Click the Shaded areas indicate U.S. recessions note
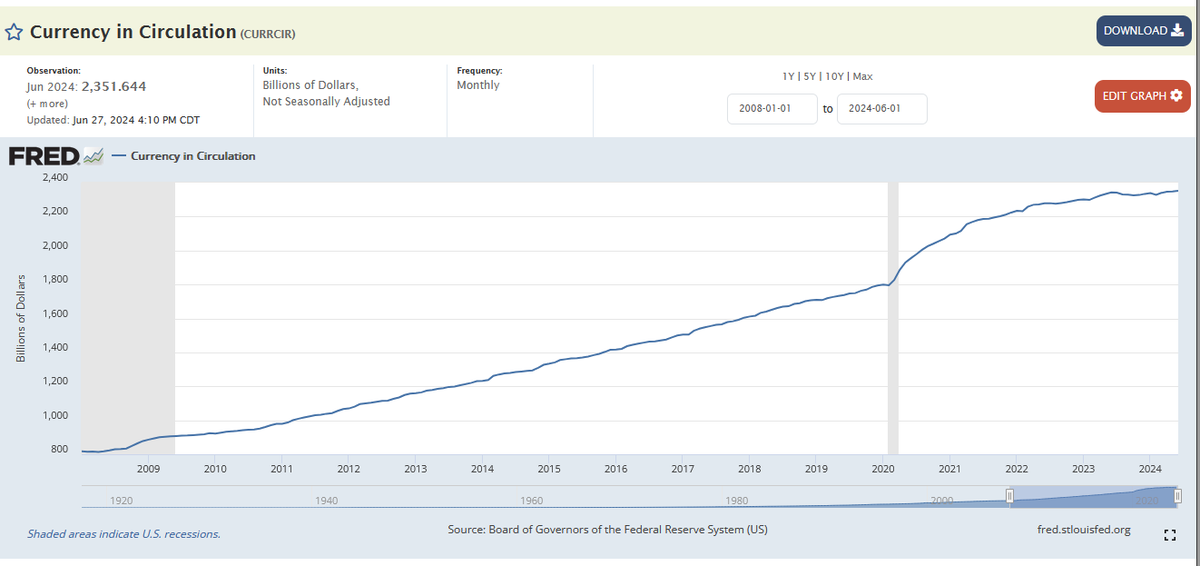Image resolution: width=1200 pixels, height=566 pixels. coord(124,534)
